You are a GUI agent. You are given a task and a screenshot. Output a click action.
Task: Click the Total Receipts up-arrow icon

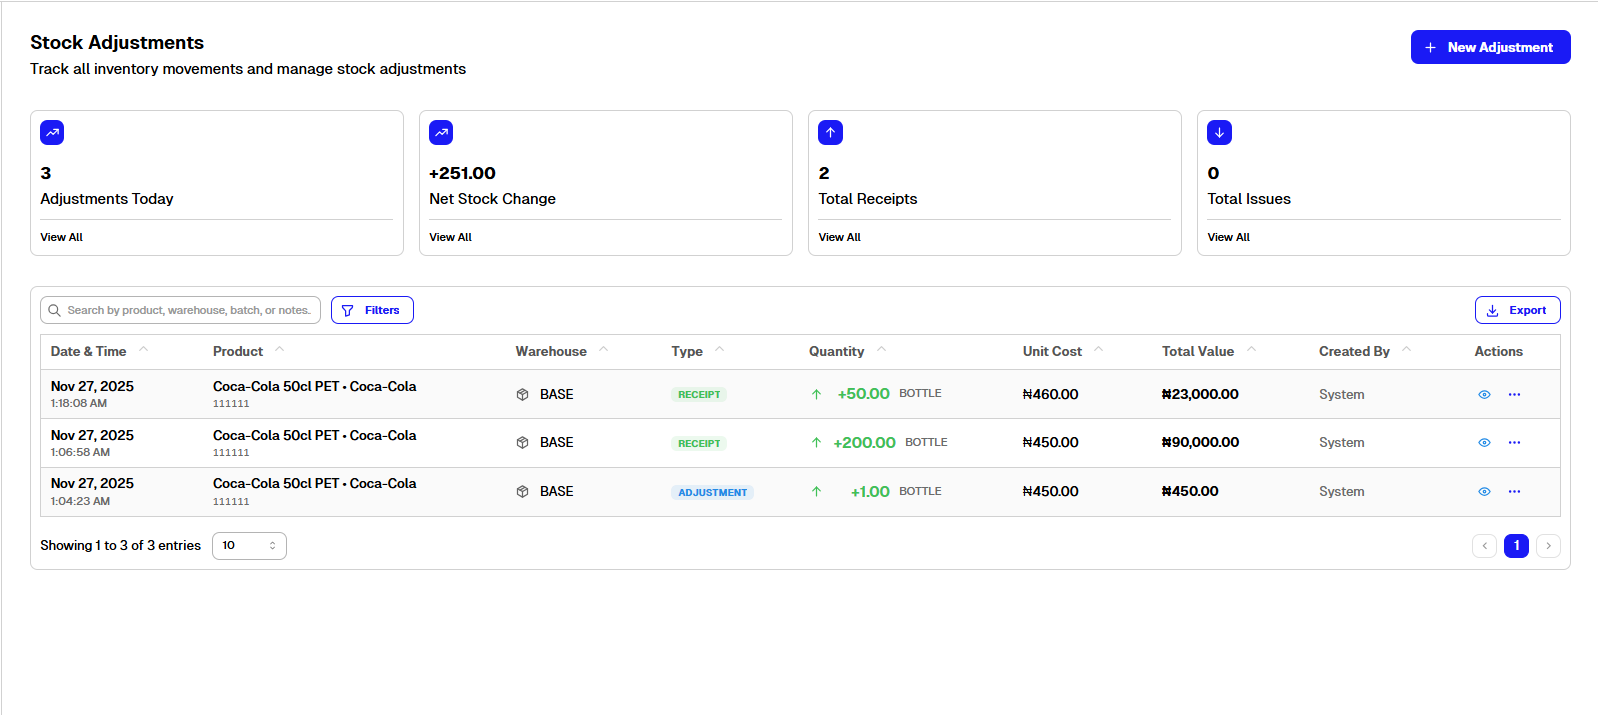tap(830, 132)
